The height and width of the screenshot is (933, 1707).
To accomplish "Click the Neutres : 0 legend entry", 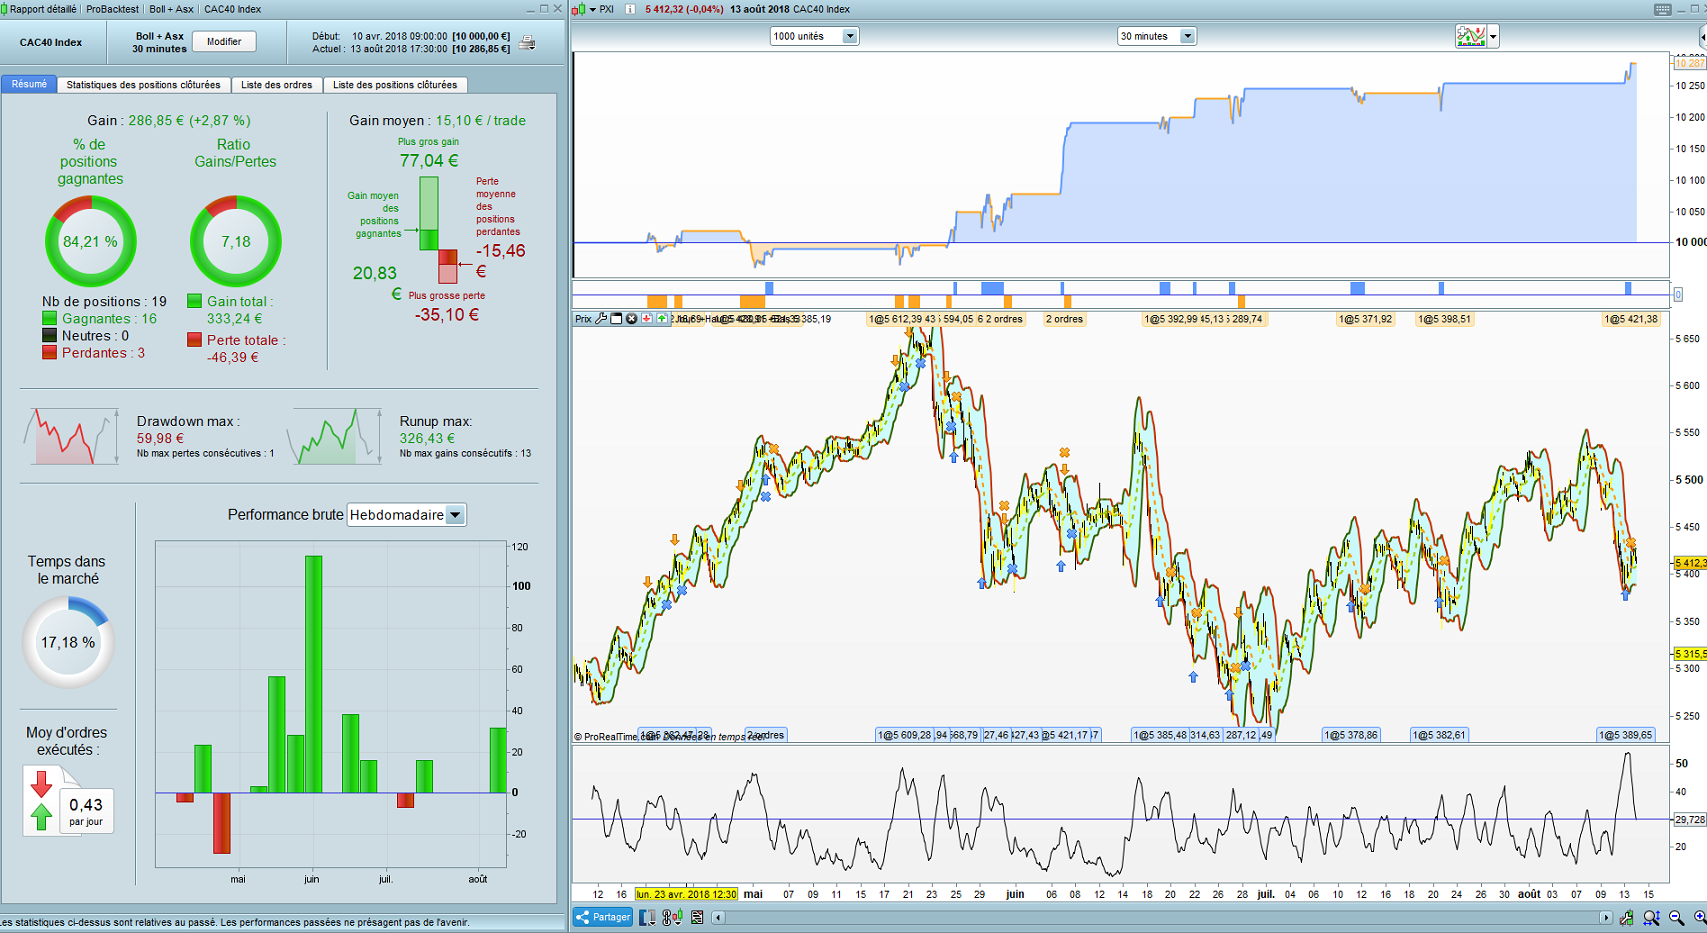I will click(85, 336).
